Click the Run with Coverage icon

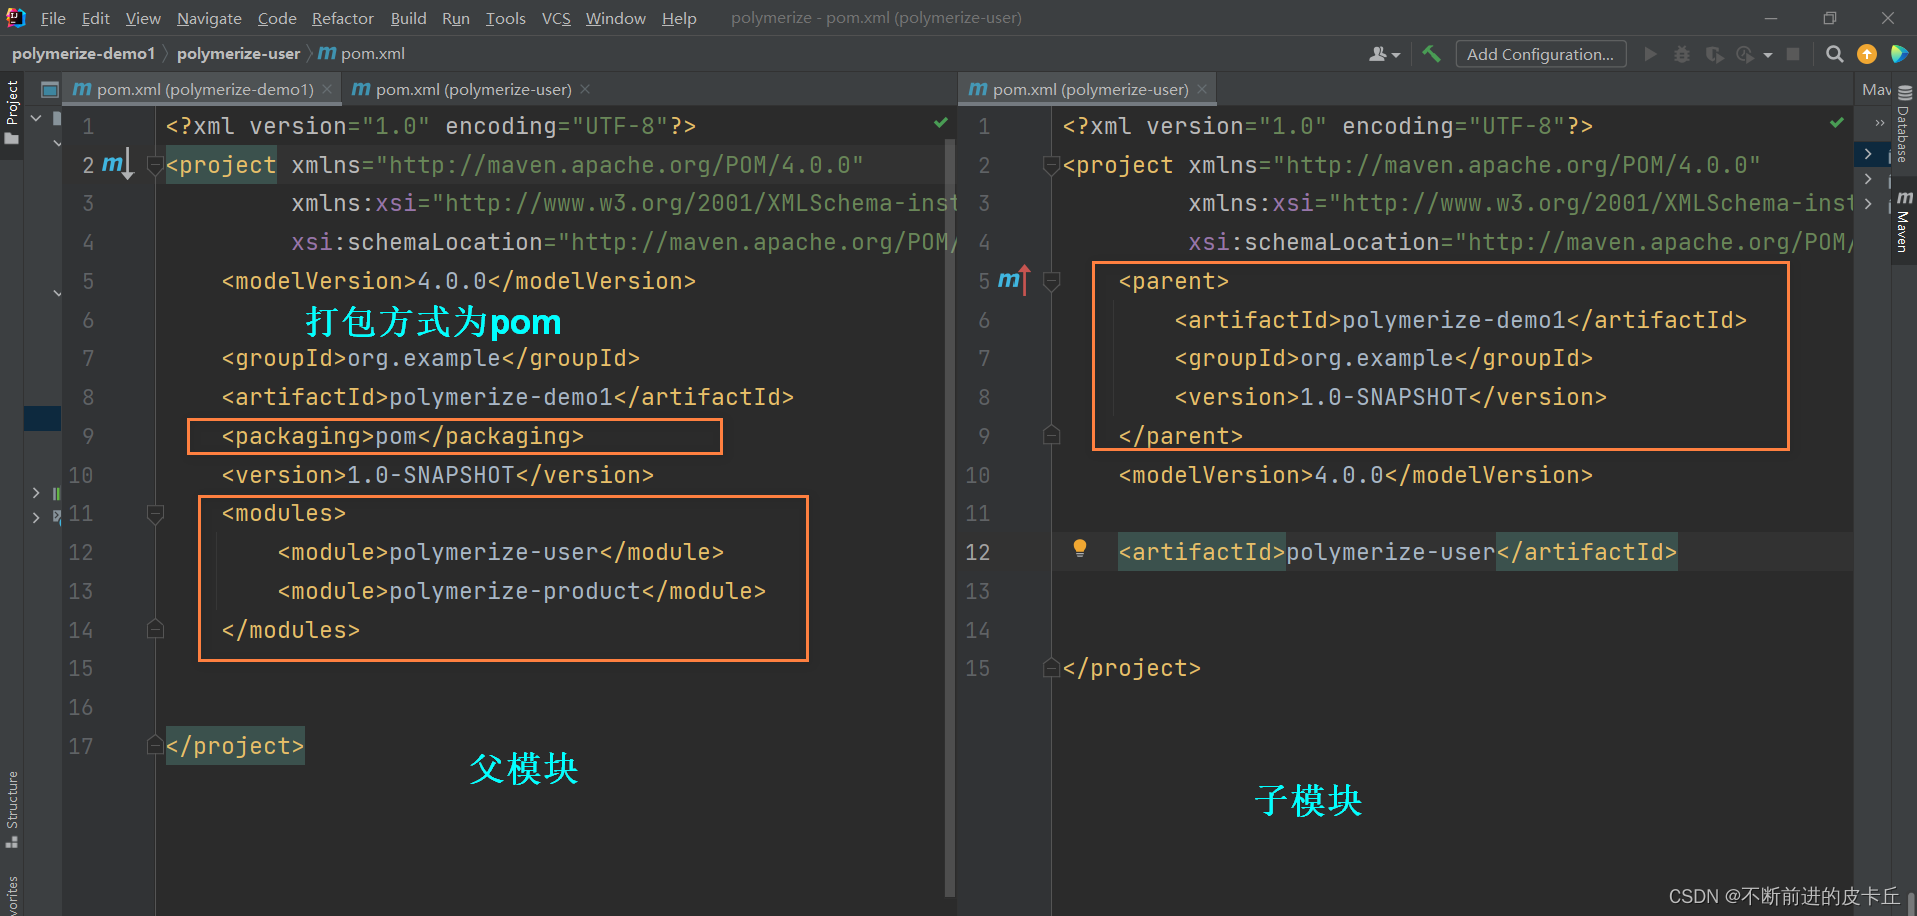(x=1714, y=54)
